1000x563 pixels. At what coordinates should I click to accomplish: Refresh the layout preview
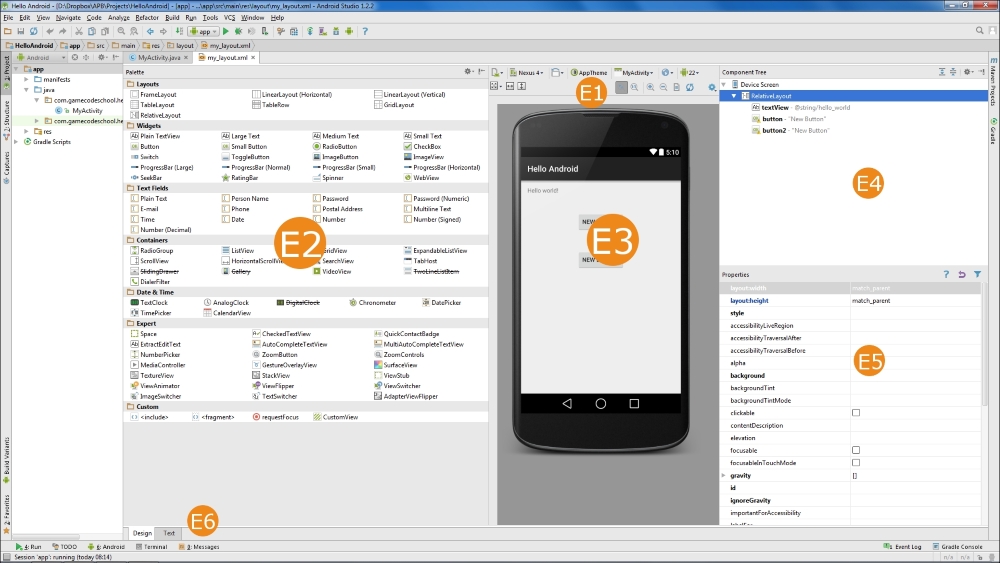[x=690, y=87]
